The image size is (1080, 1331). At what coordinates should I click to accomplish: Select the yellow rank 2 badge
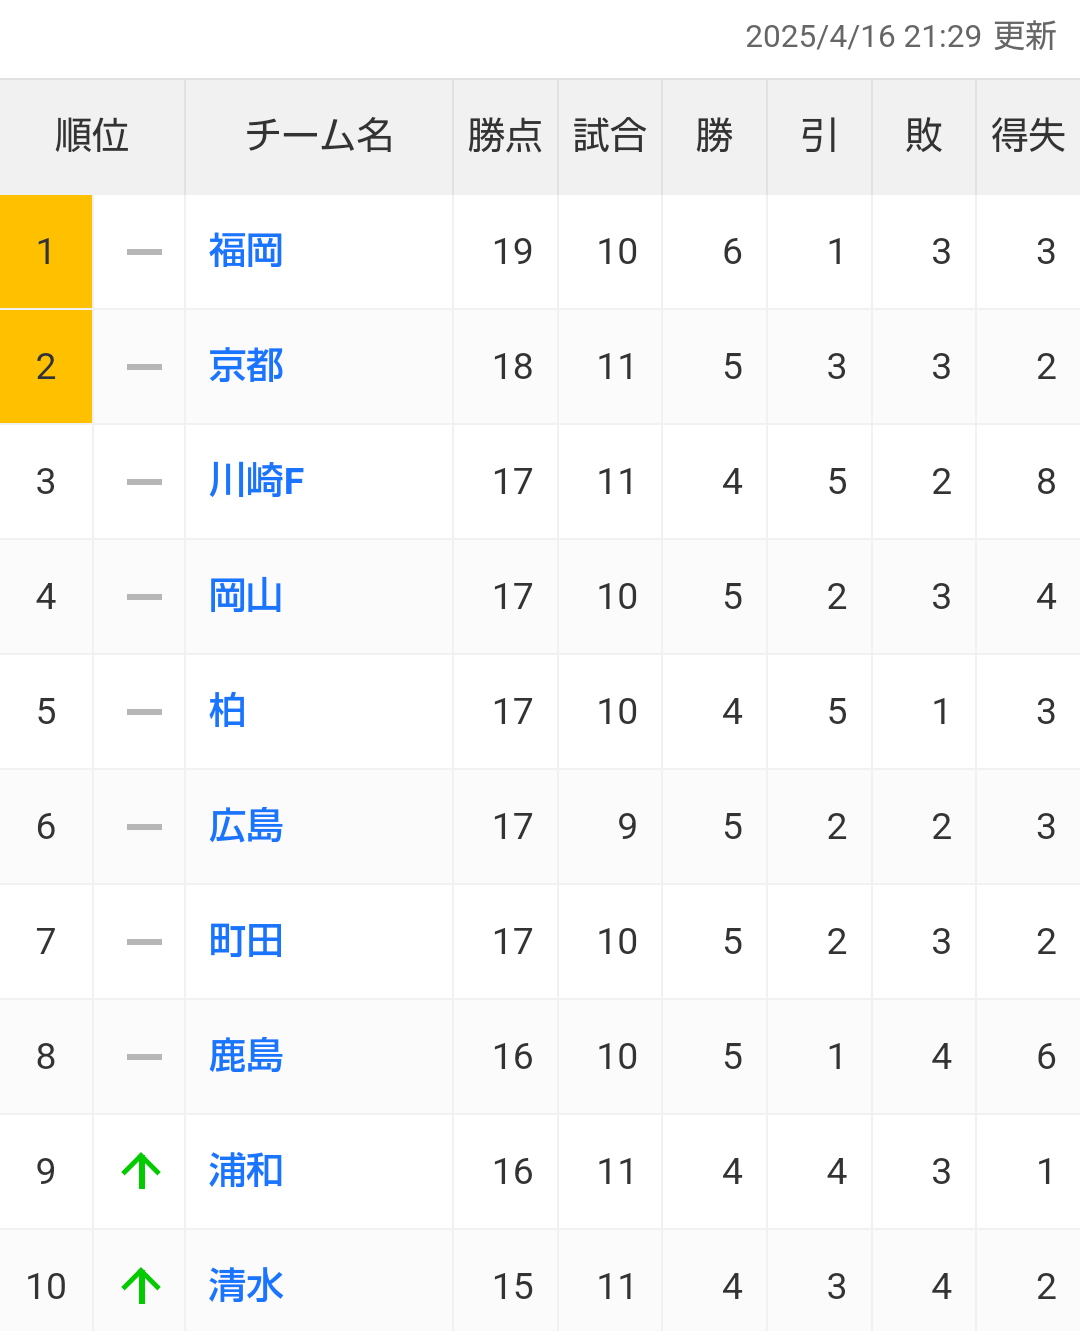tap(46, 367)
